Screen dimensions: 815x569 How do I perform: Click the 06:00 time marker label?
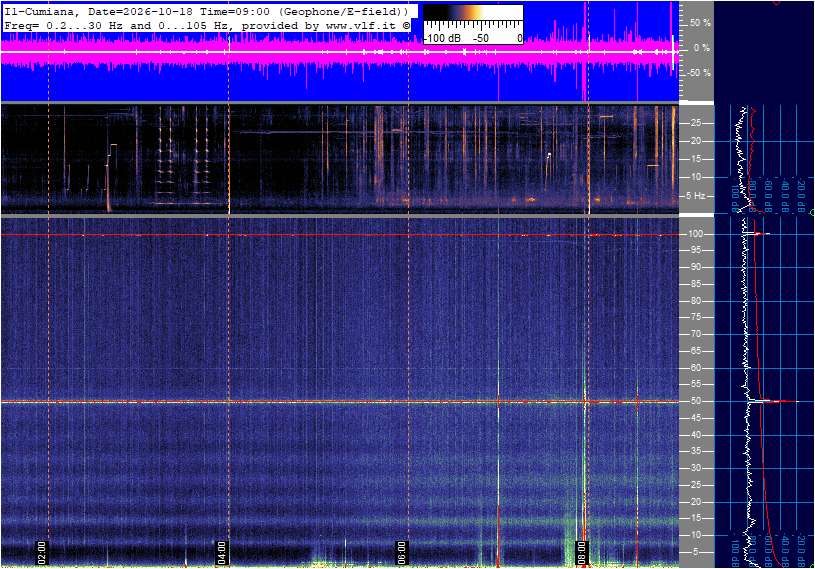click(402, 552)
